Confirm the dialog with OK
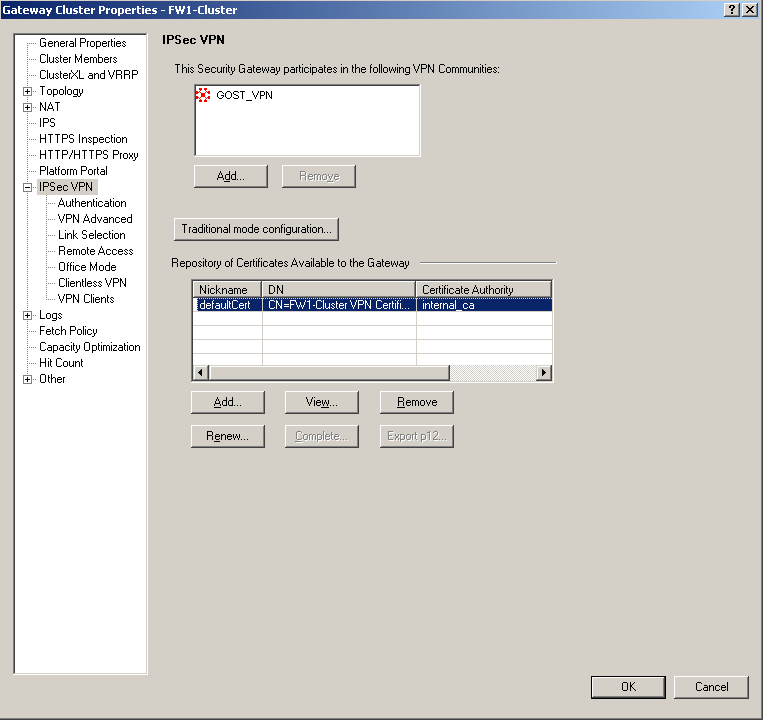The image size is (763, 720). (628, 687)
